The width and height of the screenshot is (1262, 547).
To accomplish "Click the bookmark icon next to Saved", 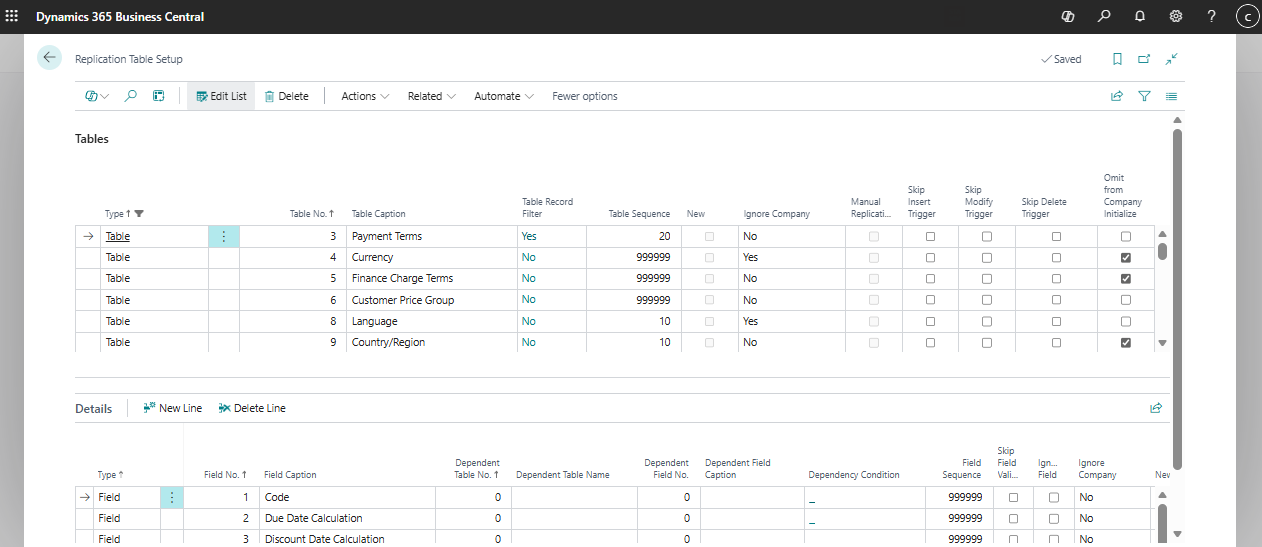I will click(1117, 59).
